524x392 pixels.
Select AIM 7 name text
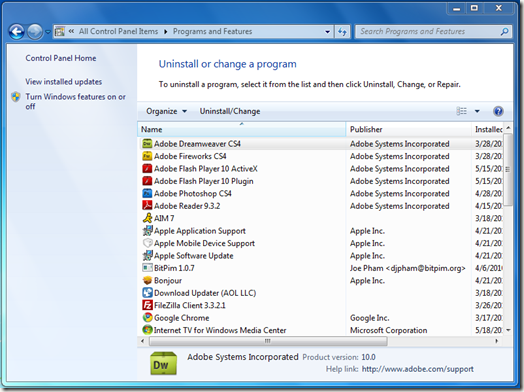(164, 218)
